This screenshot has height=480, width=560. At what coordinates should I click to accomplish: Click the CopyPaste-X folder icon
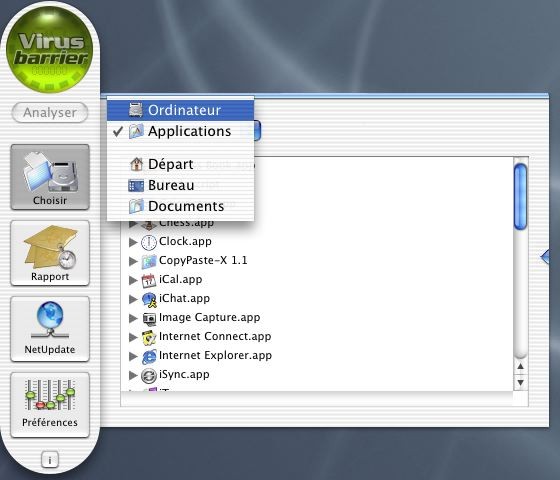[x=149, y=262]
